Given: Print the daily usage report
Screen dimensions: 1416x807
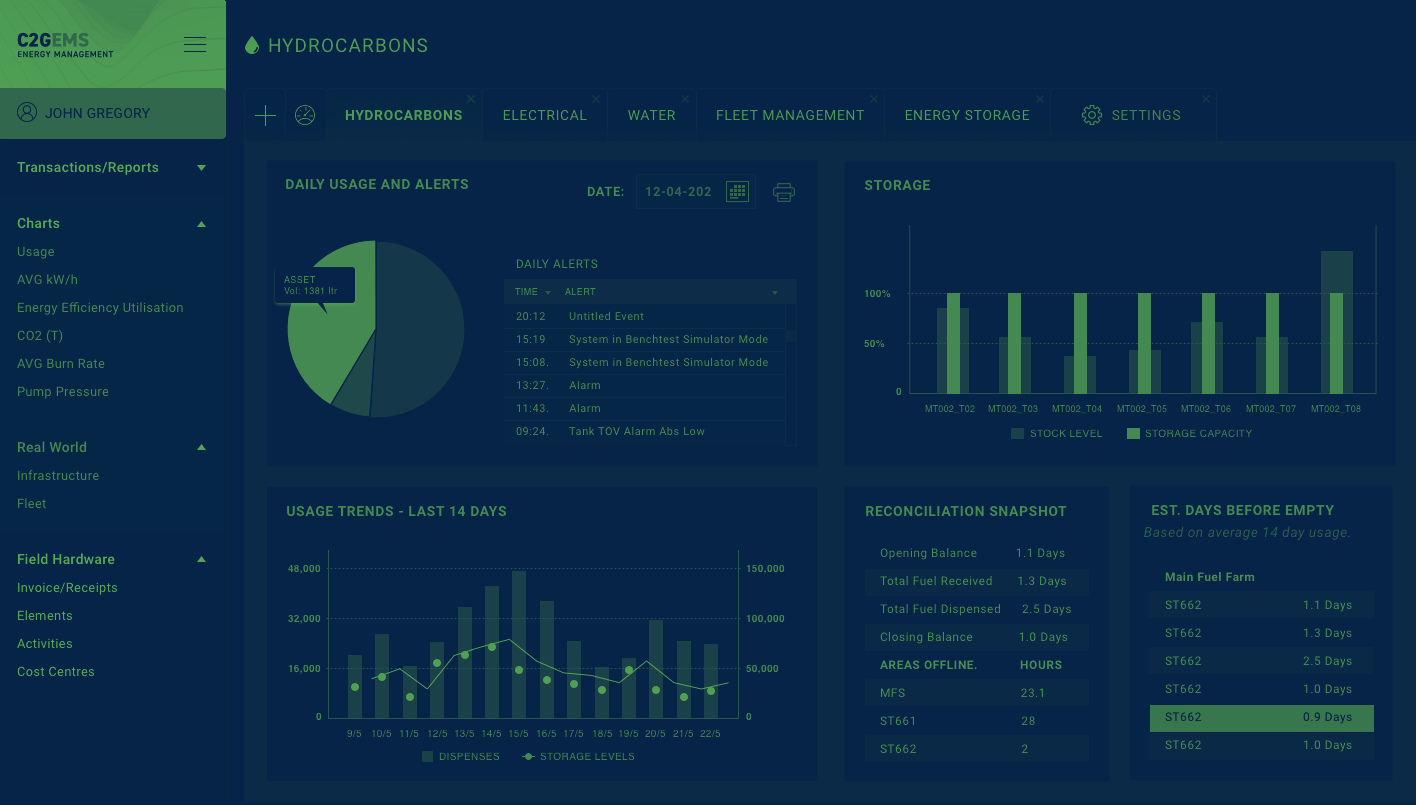Looking at the screenshot, I should click(x=784, y=192).
